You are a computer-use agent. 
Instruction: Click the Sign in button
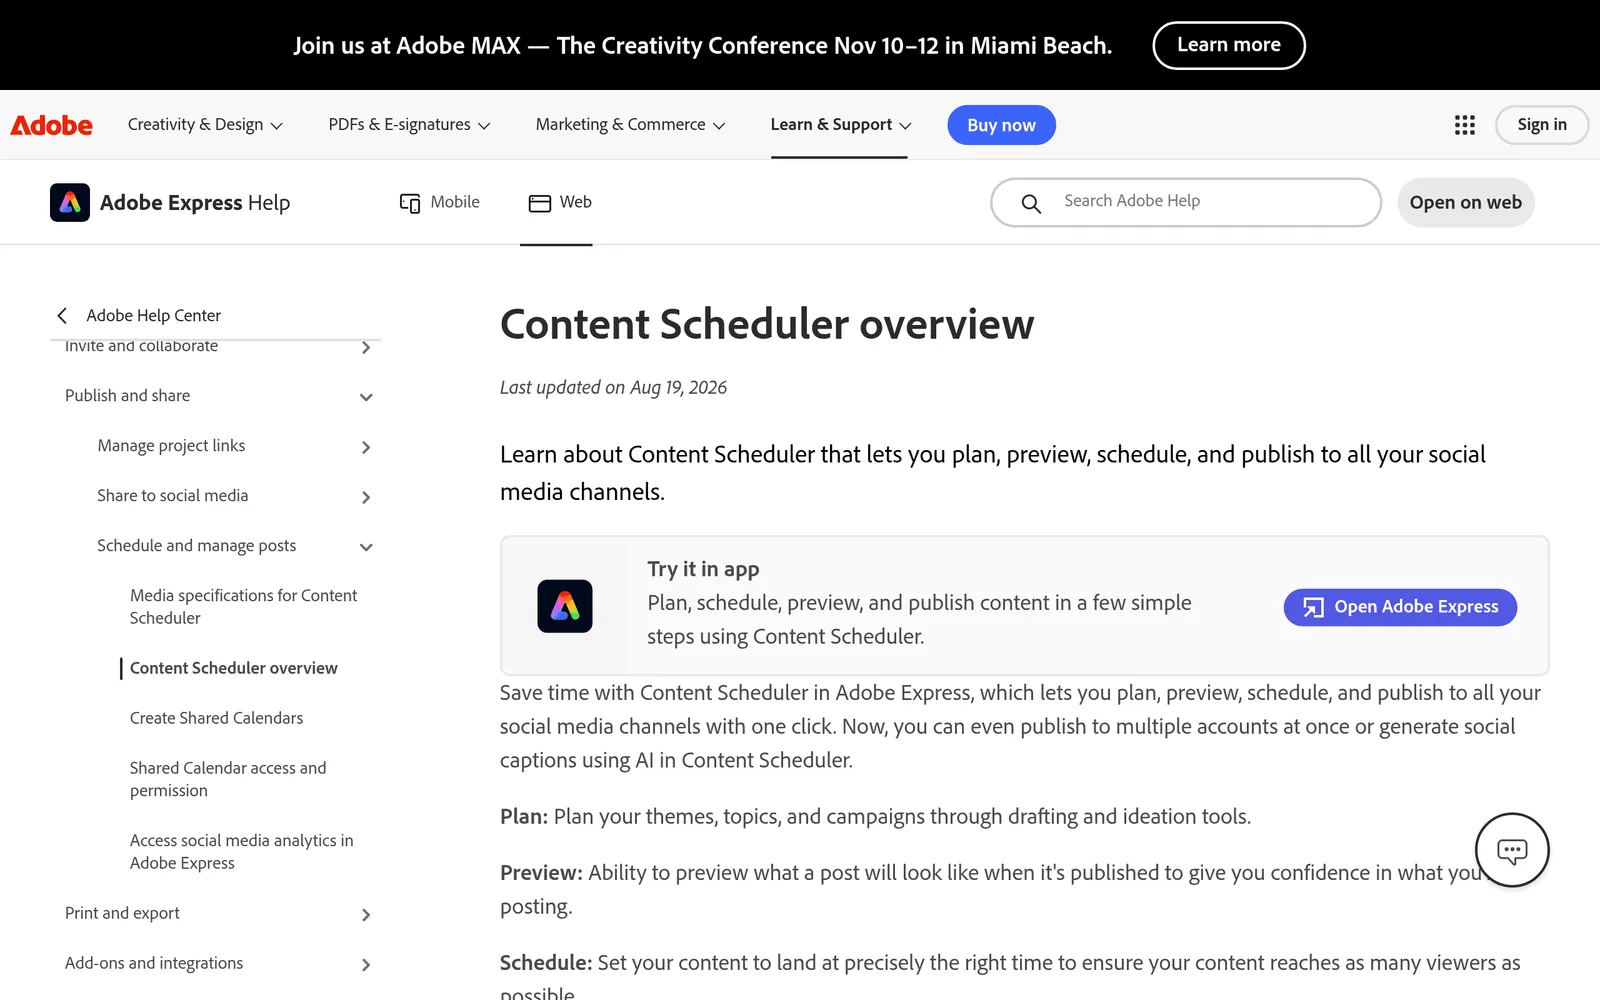tap(1541, 125)
